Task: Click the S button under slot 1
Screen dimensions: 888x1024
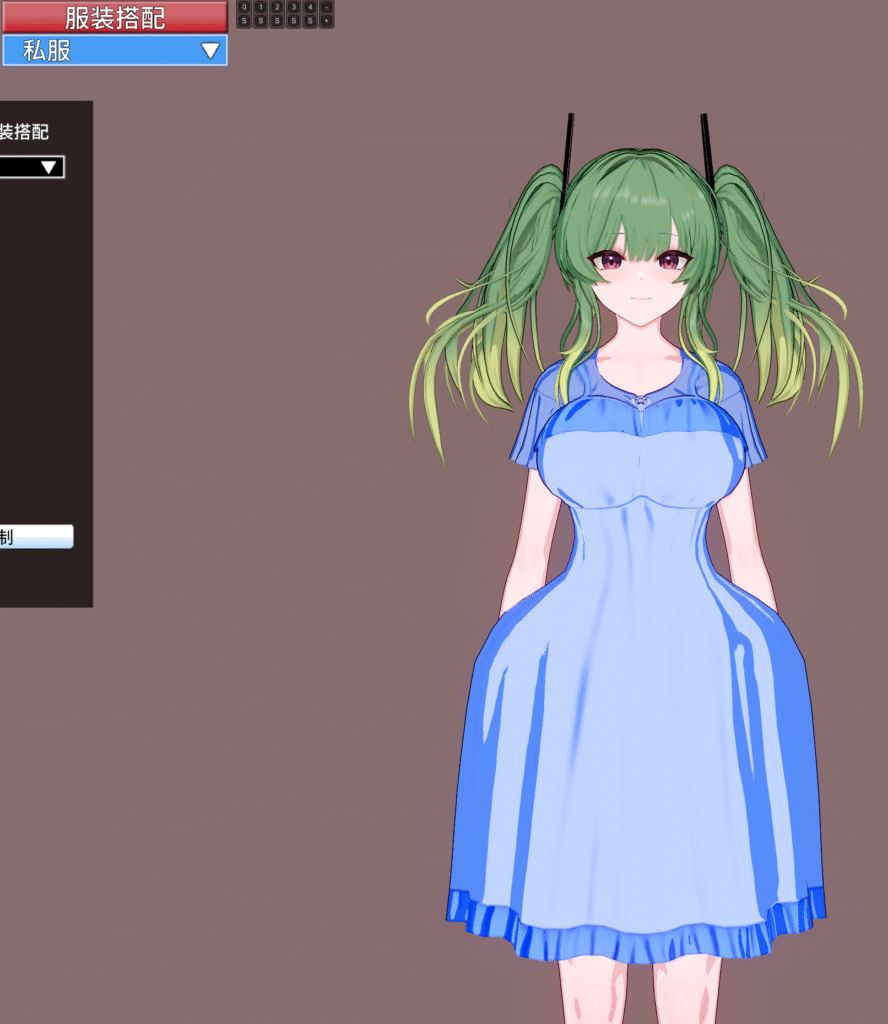Action: 260,21
